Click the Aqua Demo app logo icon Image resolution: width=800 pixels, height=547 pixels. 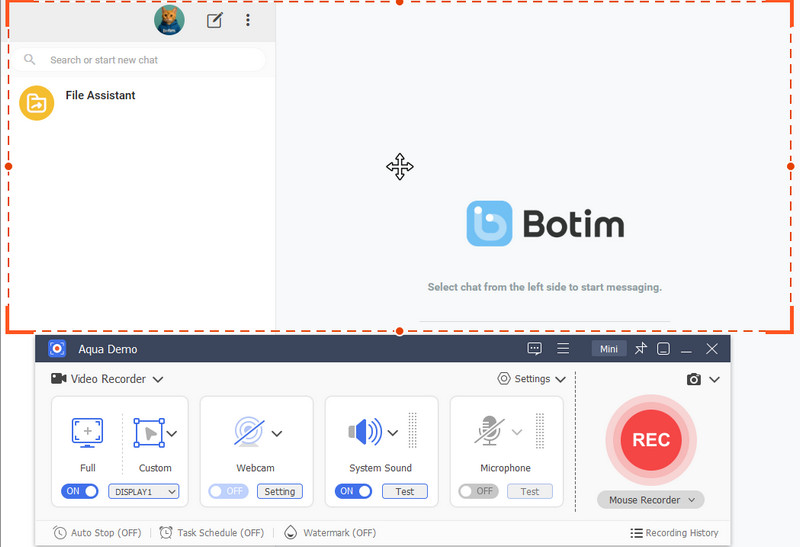point(57,349)
